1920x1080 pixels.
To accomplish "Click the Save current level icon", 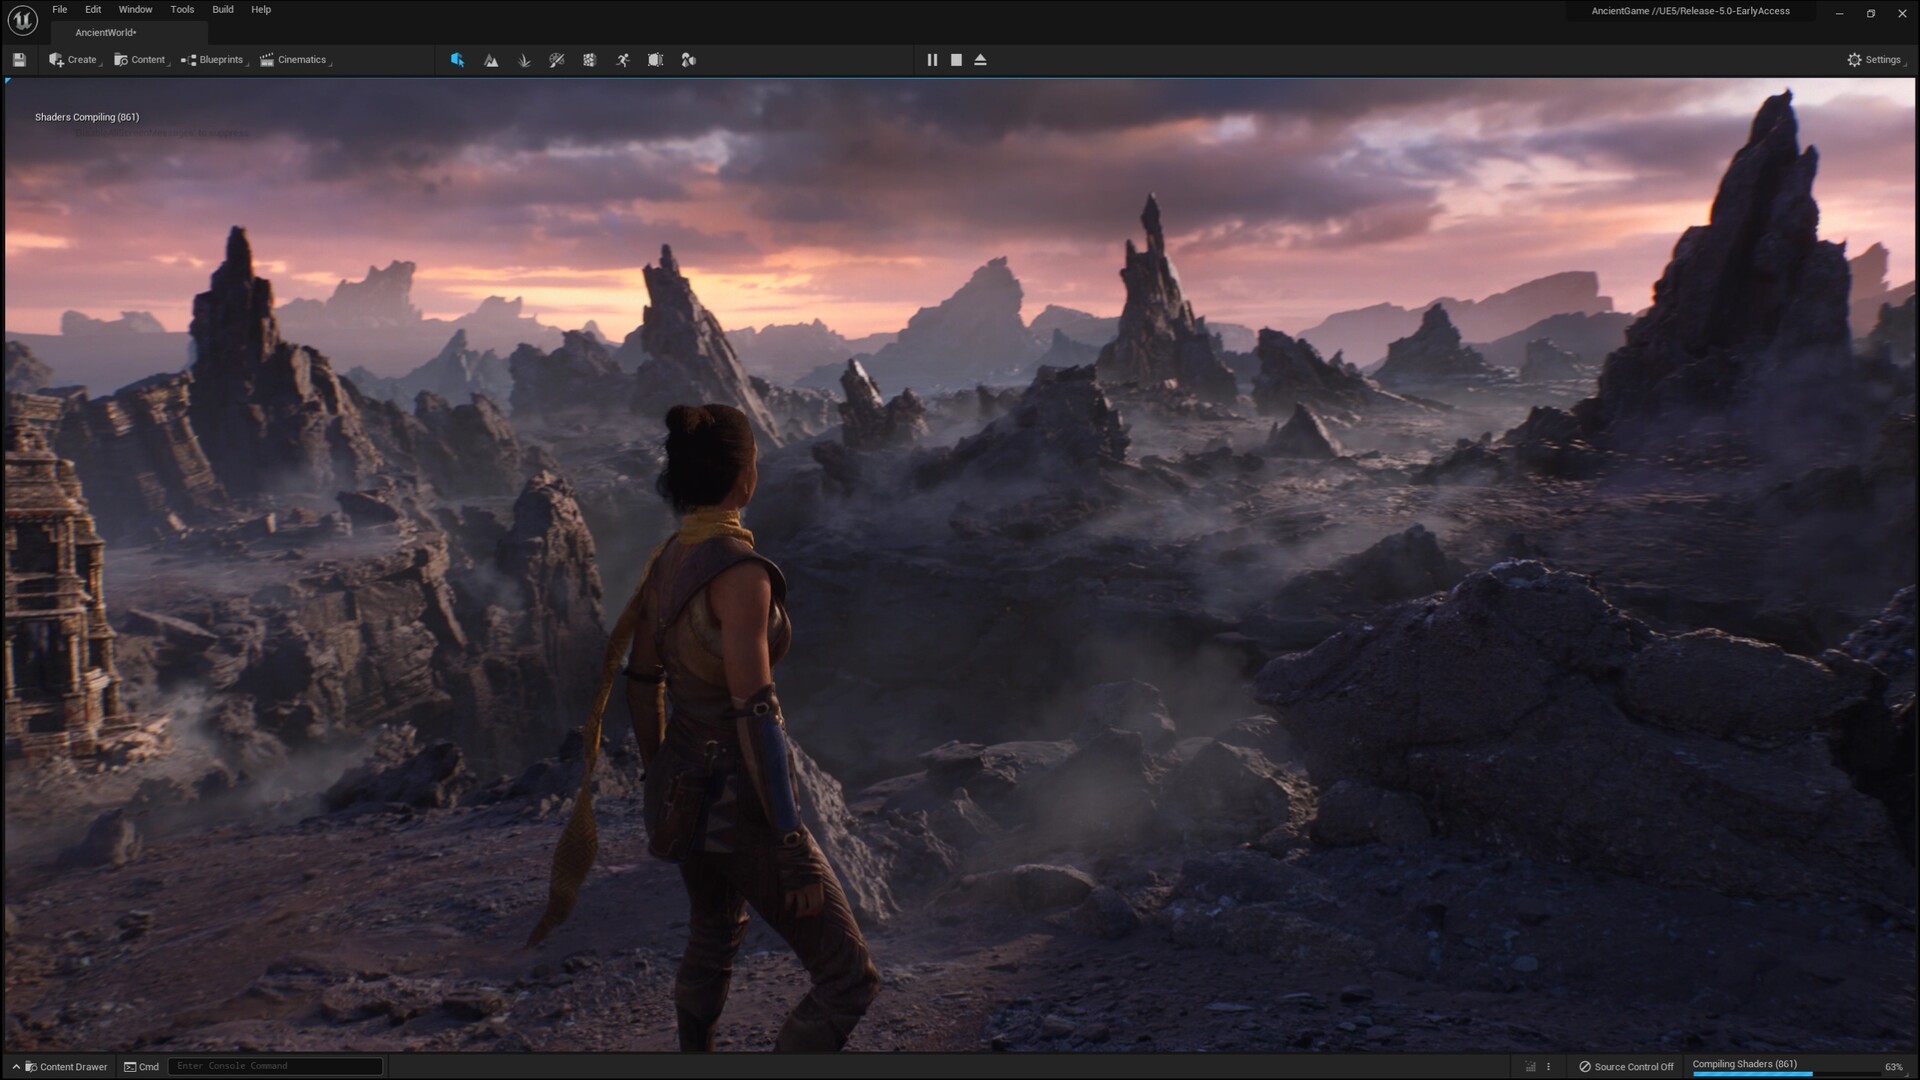I will pos(18,60).
